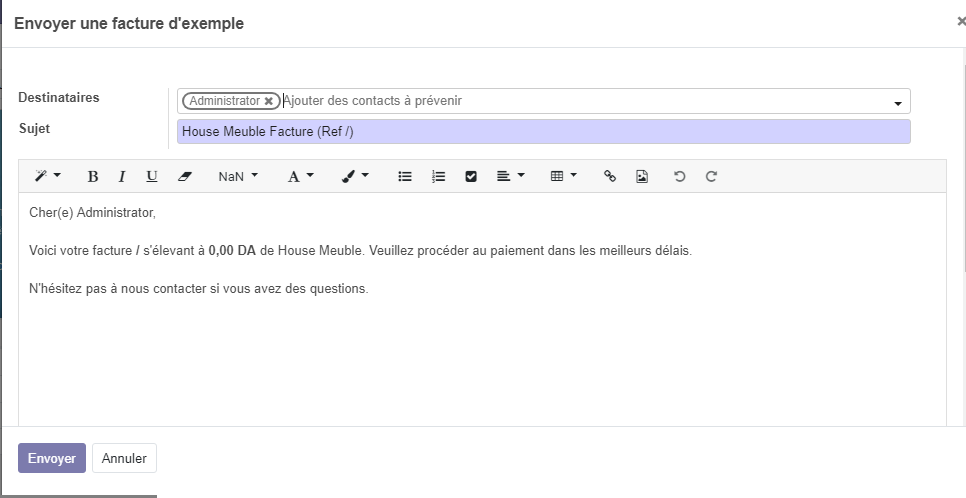Image resolution: width=966 pixels, height=498 pixels.
Task: Insert an image using the picture icon
Action: pyautogui.click(x=642, y=176)
